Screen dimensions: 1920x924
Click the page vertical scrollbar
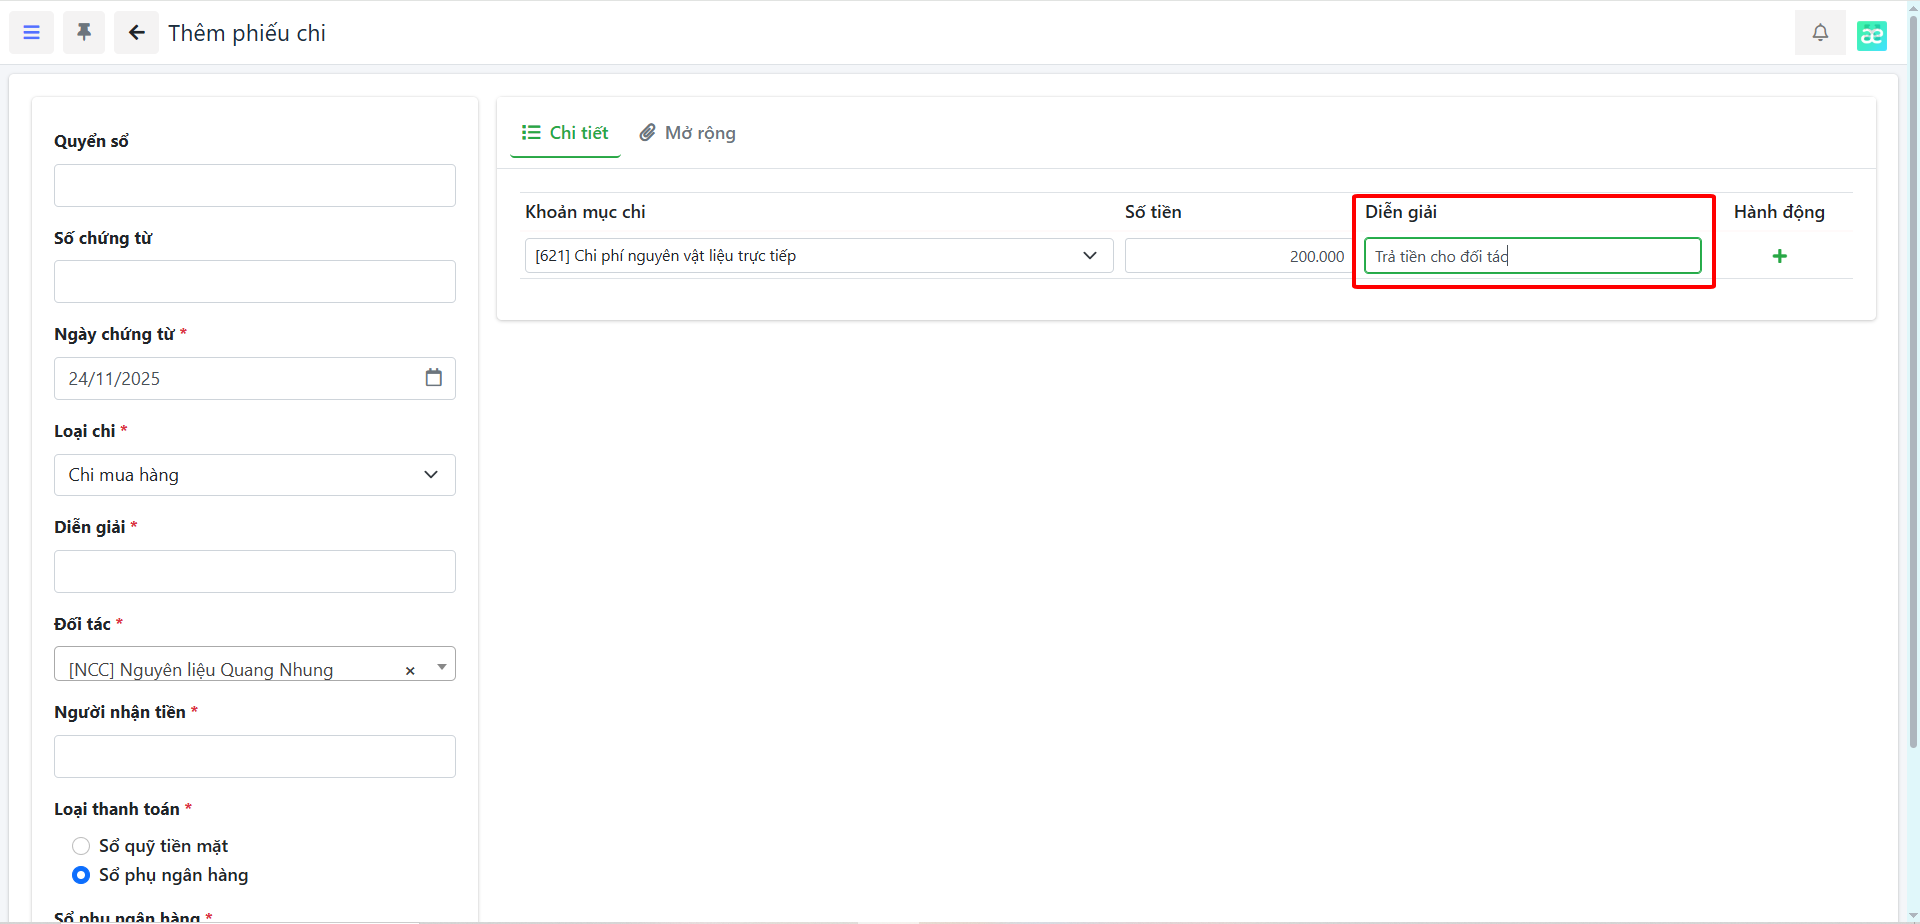1913,400
